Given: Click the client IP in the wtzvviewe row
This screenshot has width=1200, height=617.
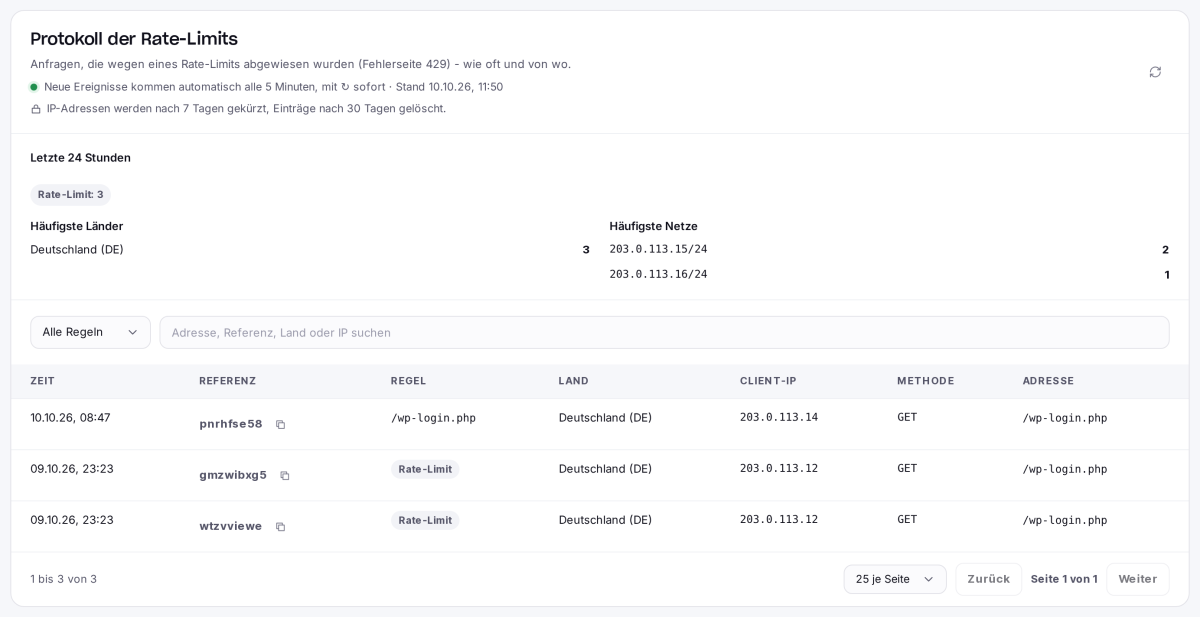Looking at the screenshot, I should click(x=779, y=519).
